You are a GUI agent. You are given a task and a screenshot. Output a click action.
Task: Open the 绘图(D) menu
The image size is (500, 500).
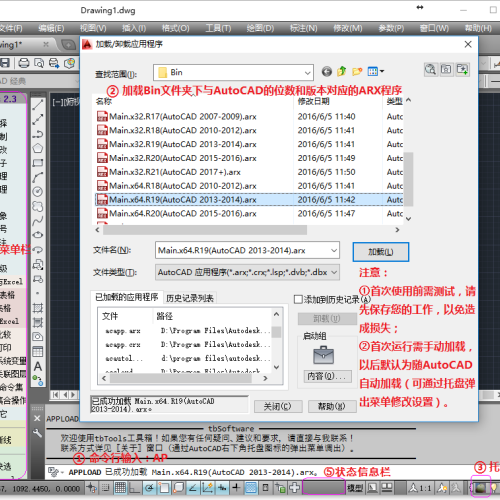pos(260,28)
